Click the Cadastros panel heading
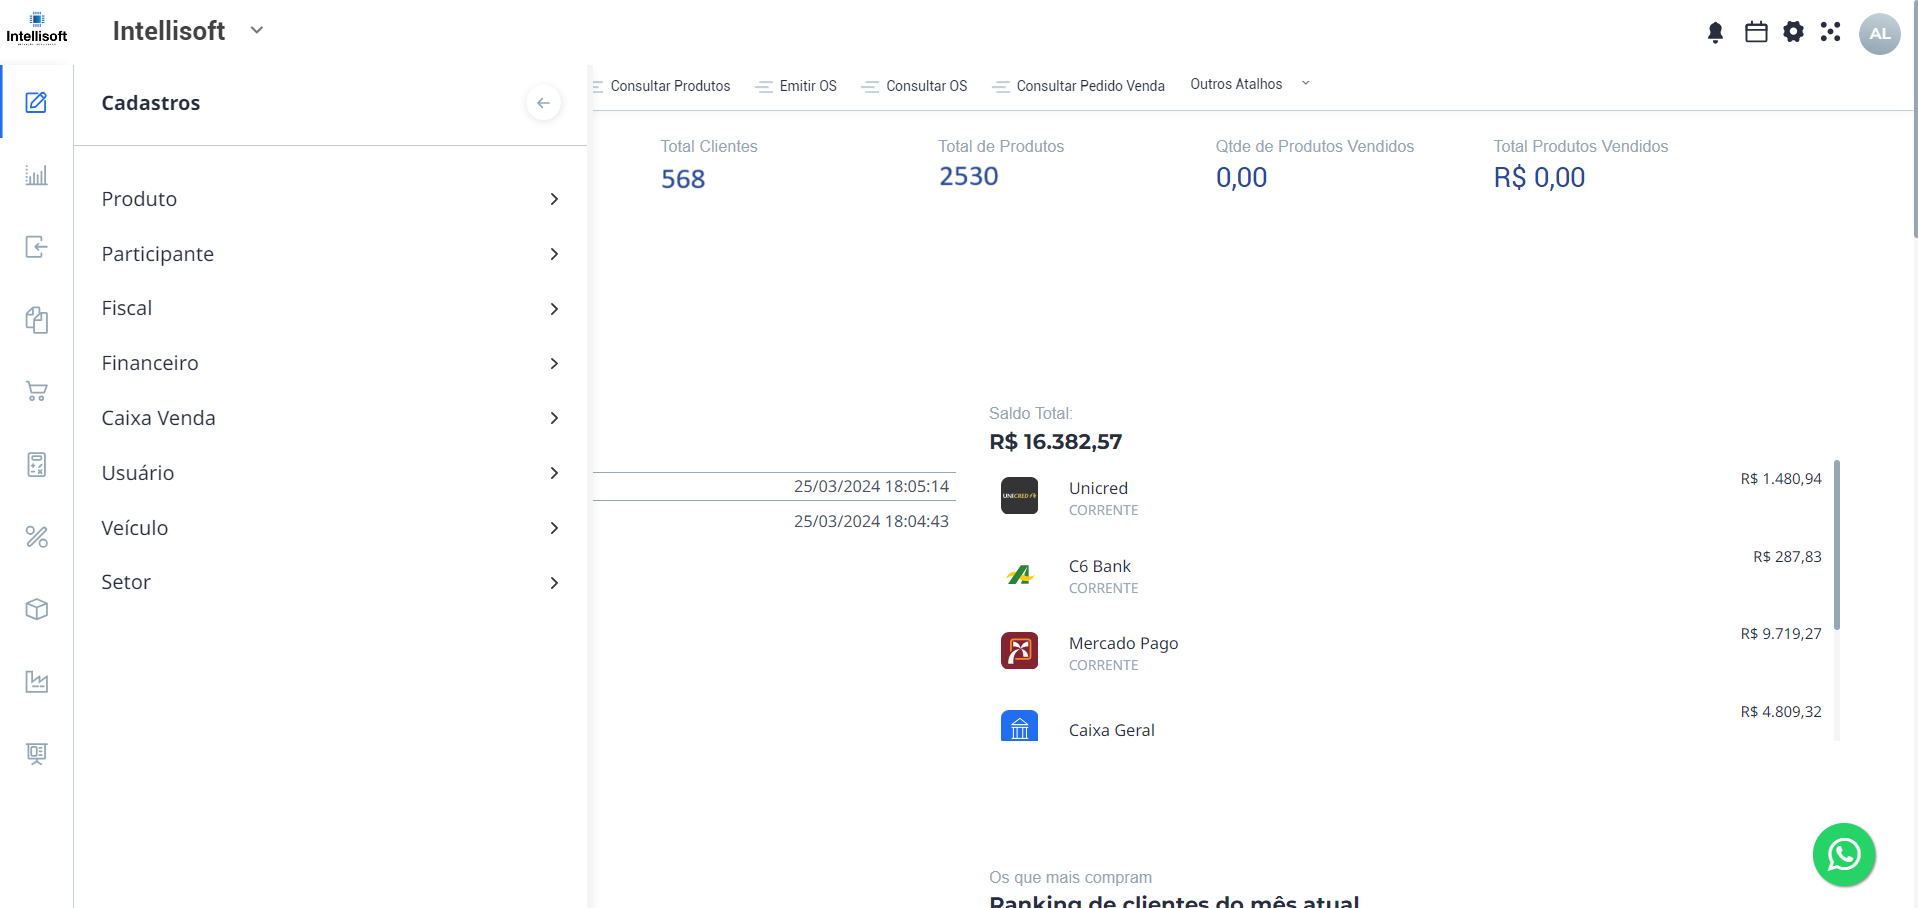 151,103
